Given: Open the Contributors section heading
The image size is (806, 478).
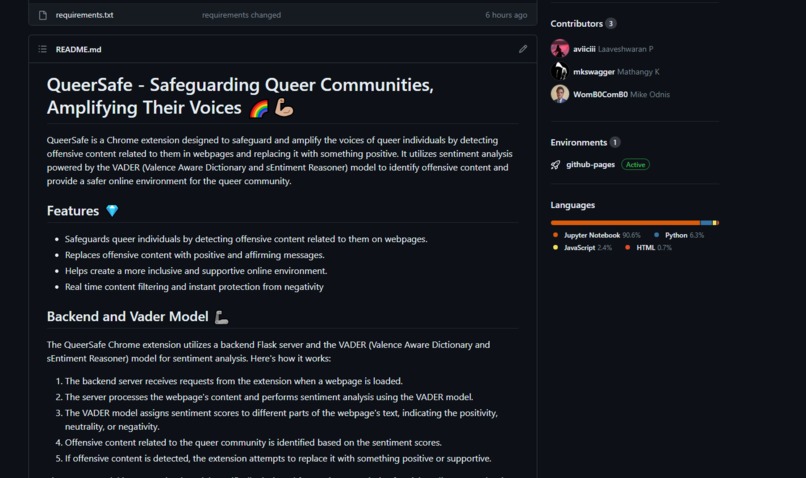Looking at the screenshot, I should tap(576, 24).
